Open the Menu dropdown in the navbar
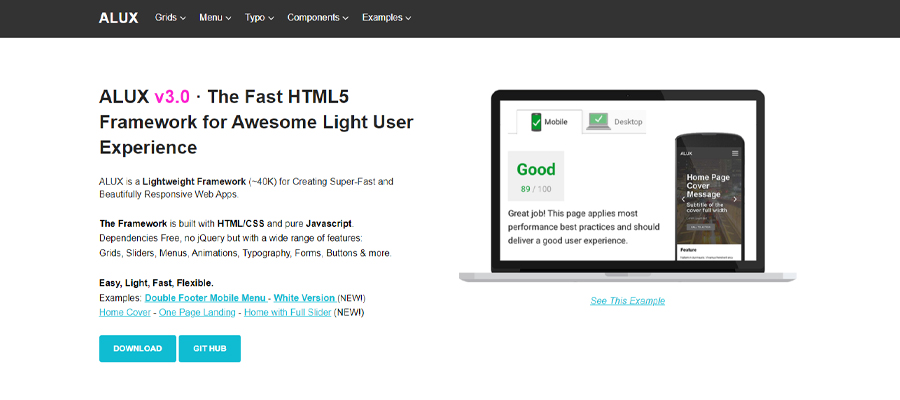 pos(215,17)
